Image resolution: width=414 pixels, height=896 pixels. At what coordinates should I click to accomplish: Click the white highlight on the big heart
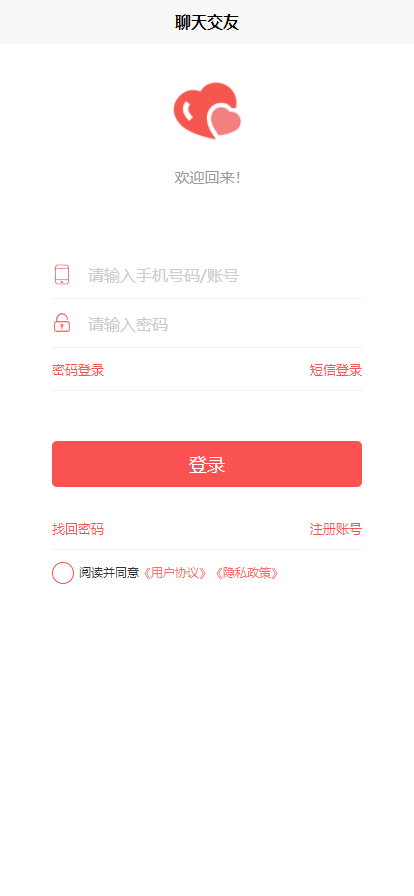tap(187, 111)
